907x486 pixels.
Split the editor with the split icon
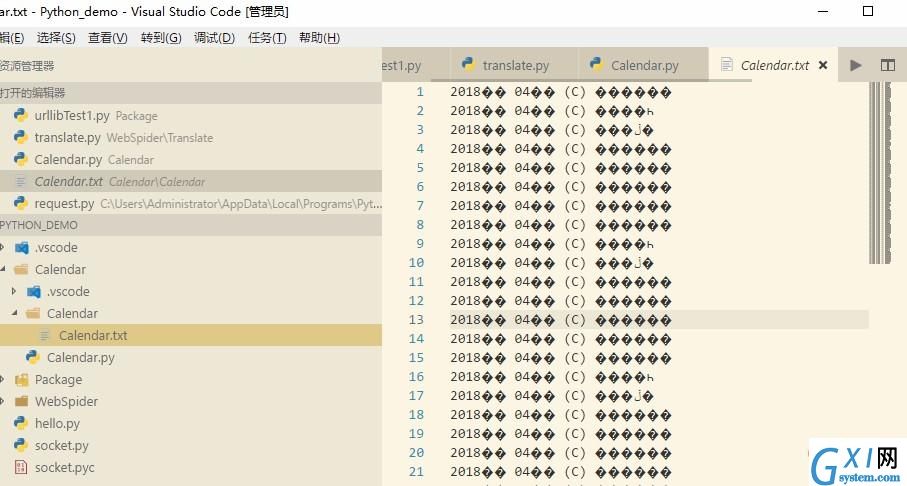tap(888, 65)
